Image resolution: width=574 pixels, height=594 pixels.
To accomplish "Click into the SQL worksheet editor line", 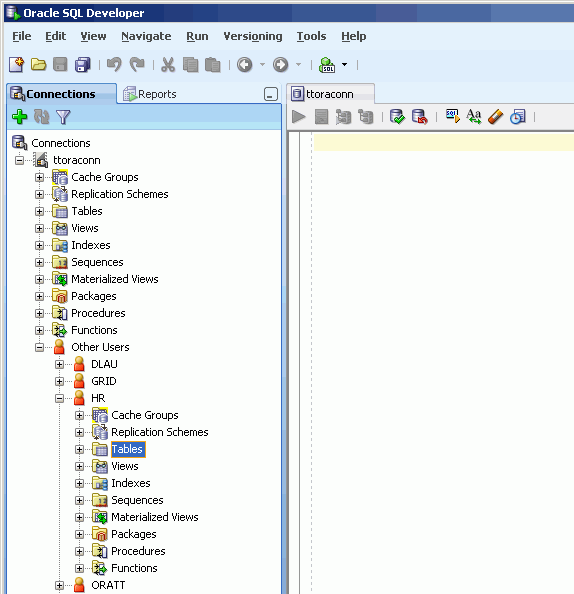I will 443,142.
